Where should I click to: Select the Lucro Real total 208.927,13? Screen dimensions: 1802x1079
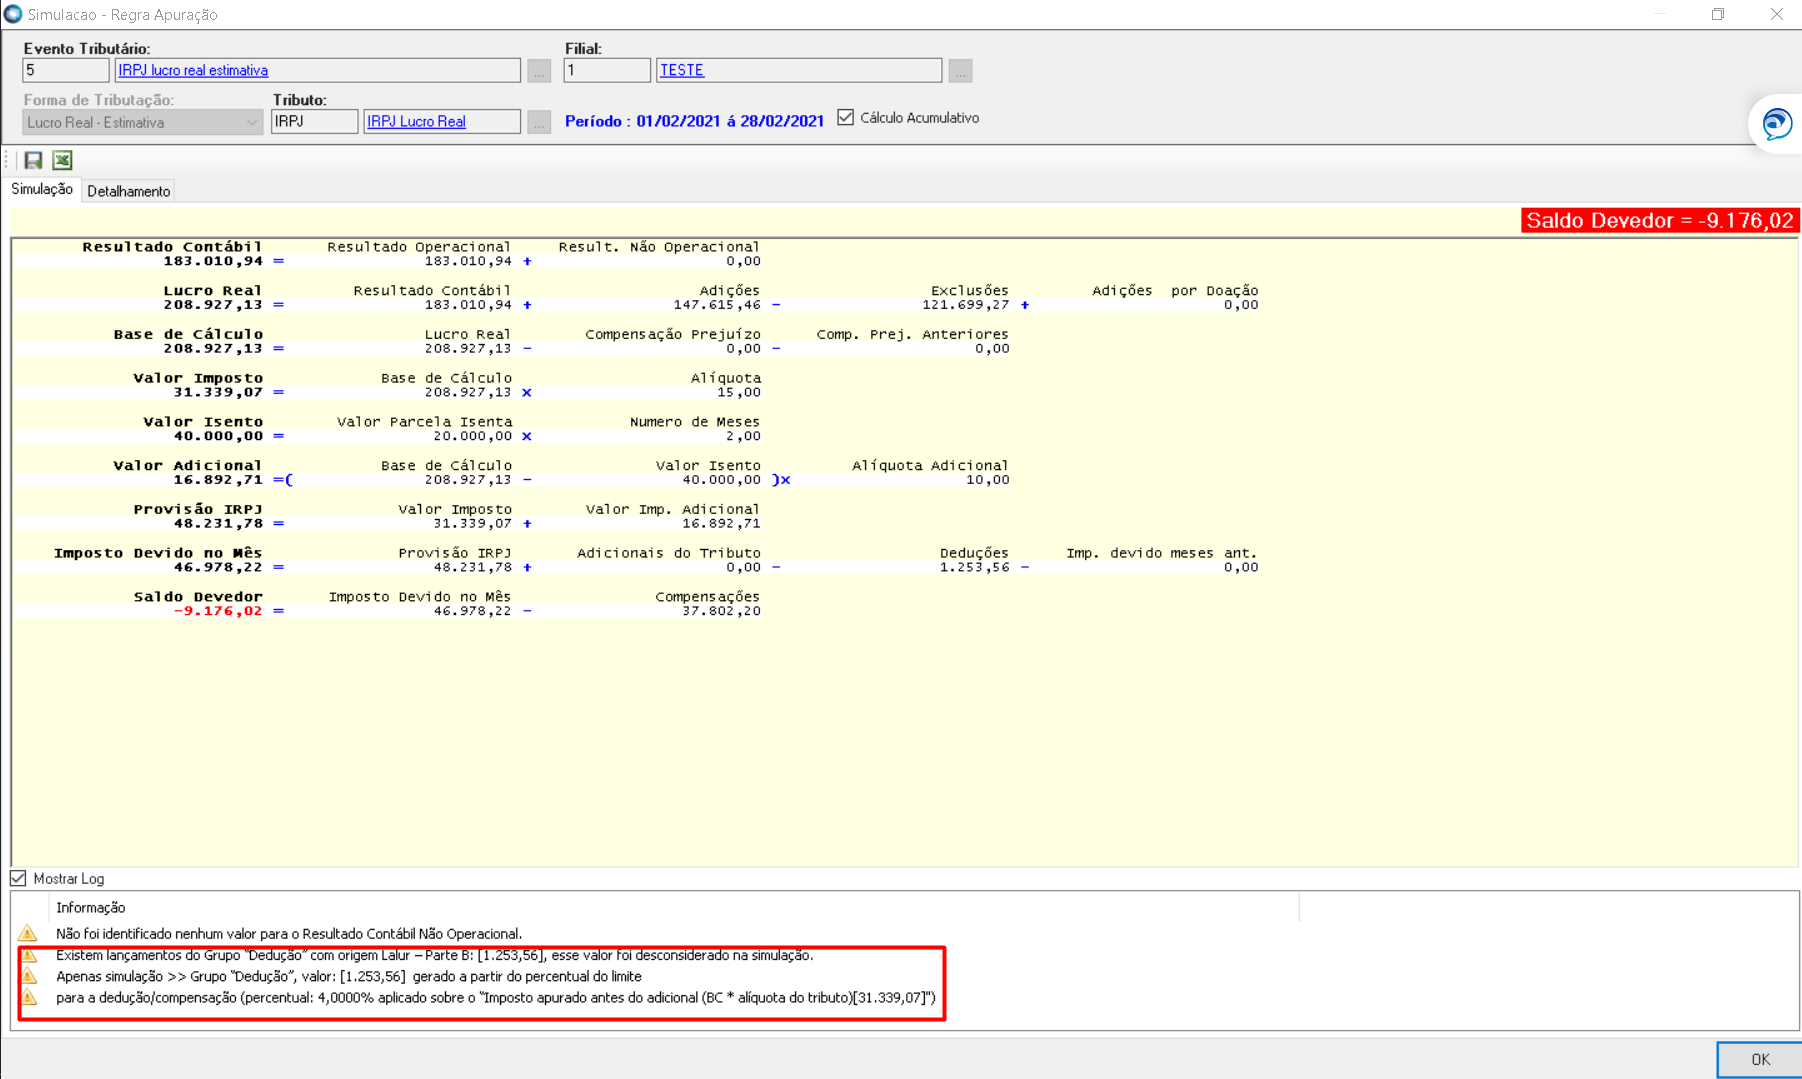coord(213,305)
